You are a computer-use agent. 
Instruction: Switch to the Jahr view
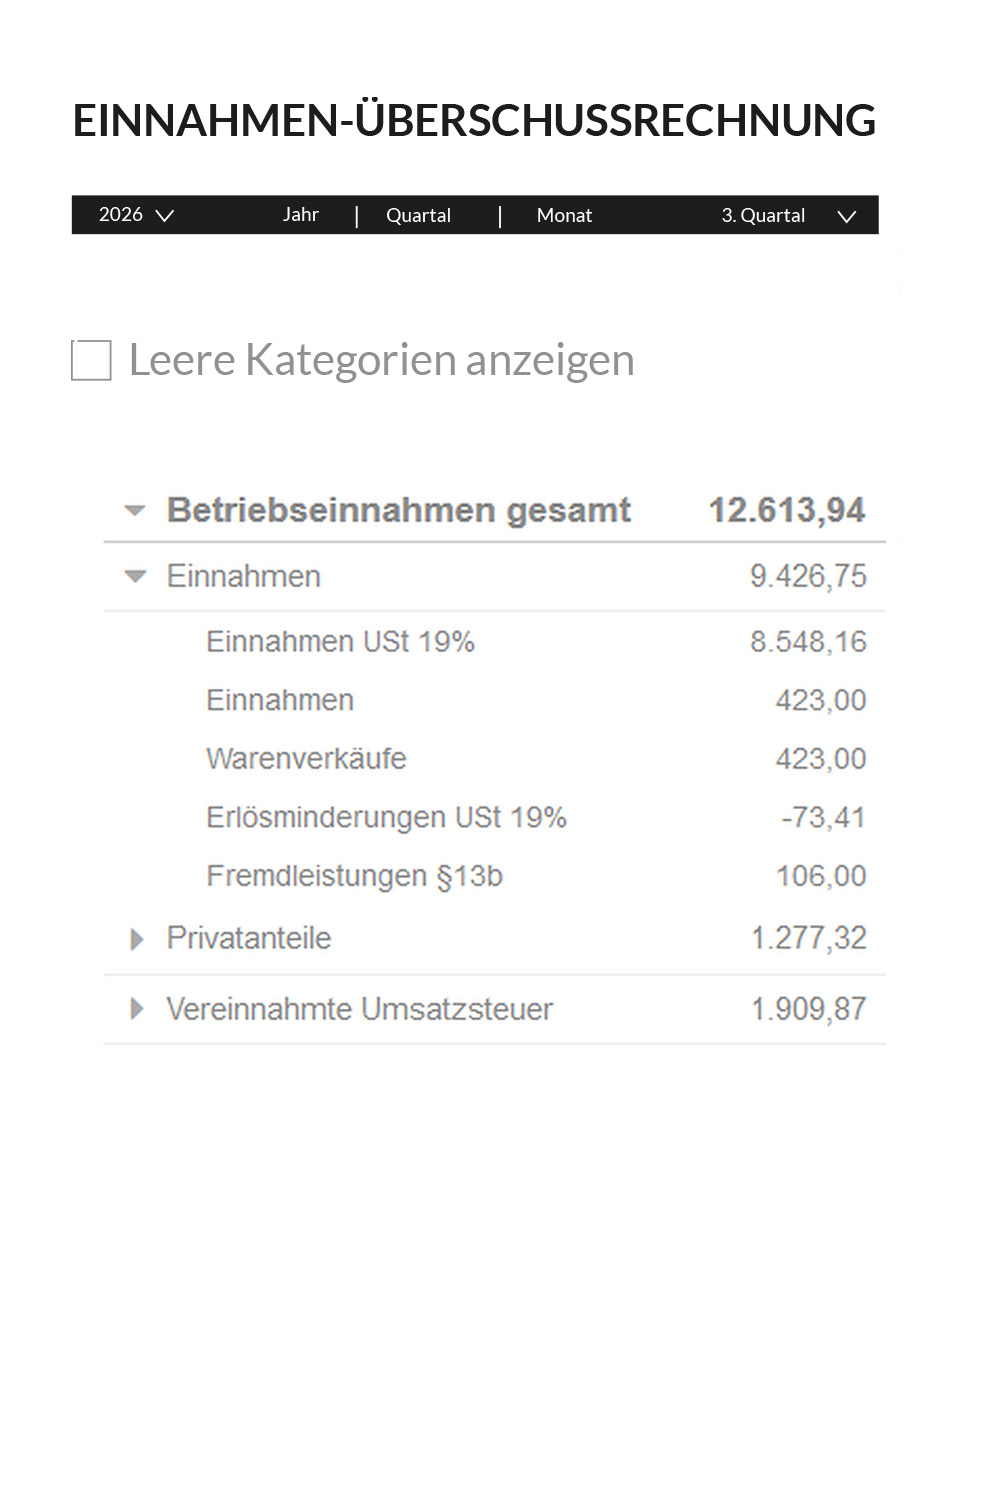pyautogui.click(x=300, y=215)
